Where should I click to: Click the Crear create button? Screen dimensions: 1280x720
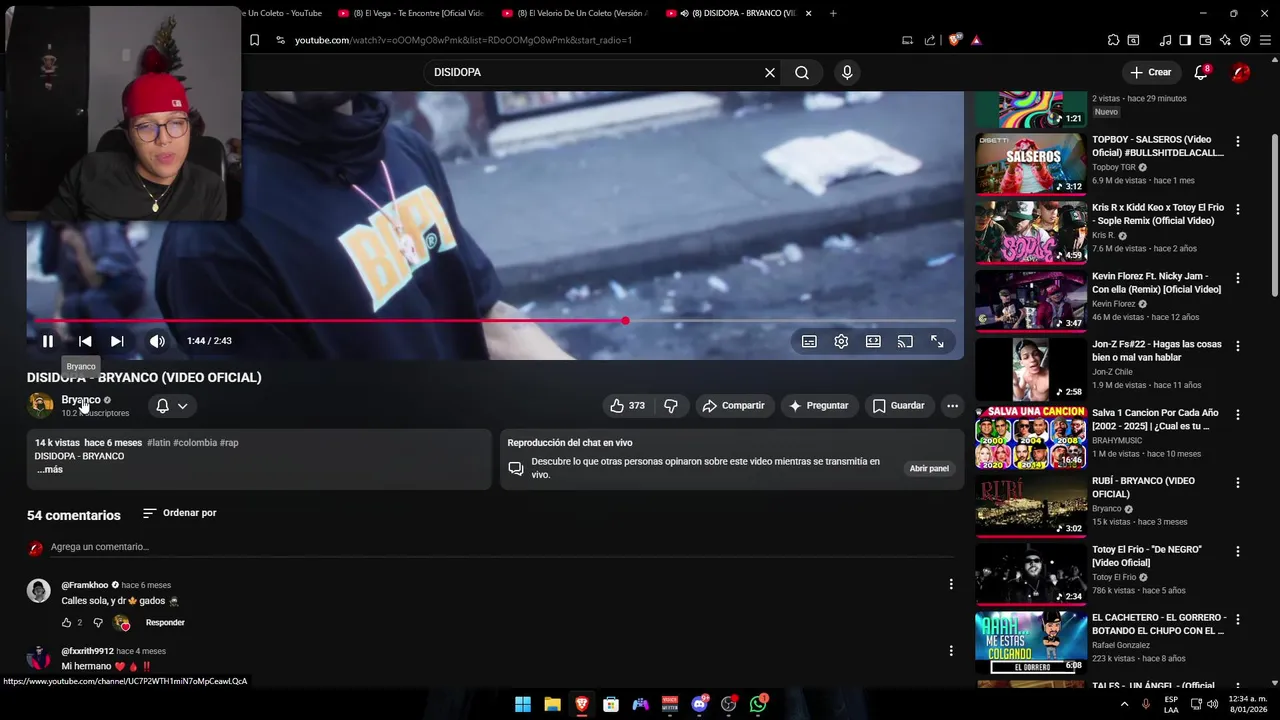click(x=1150, y=72)
